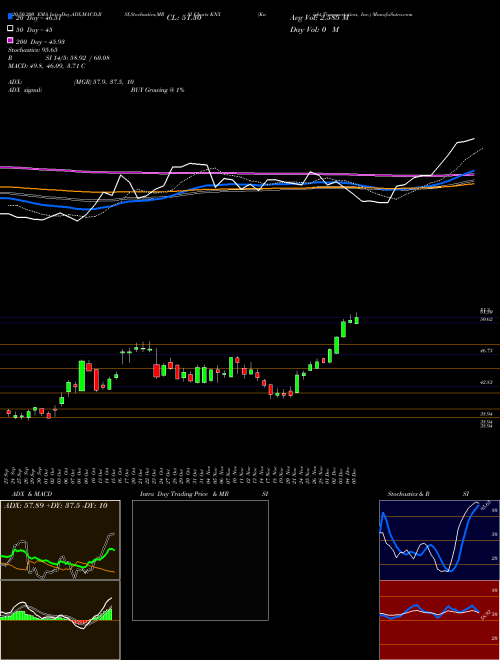Open the ADX indicator chart panel
Viewport: 500px width, 660px height.
point(60,540)
